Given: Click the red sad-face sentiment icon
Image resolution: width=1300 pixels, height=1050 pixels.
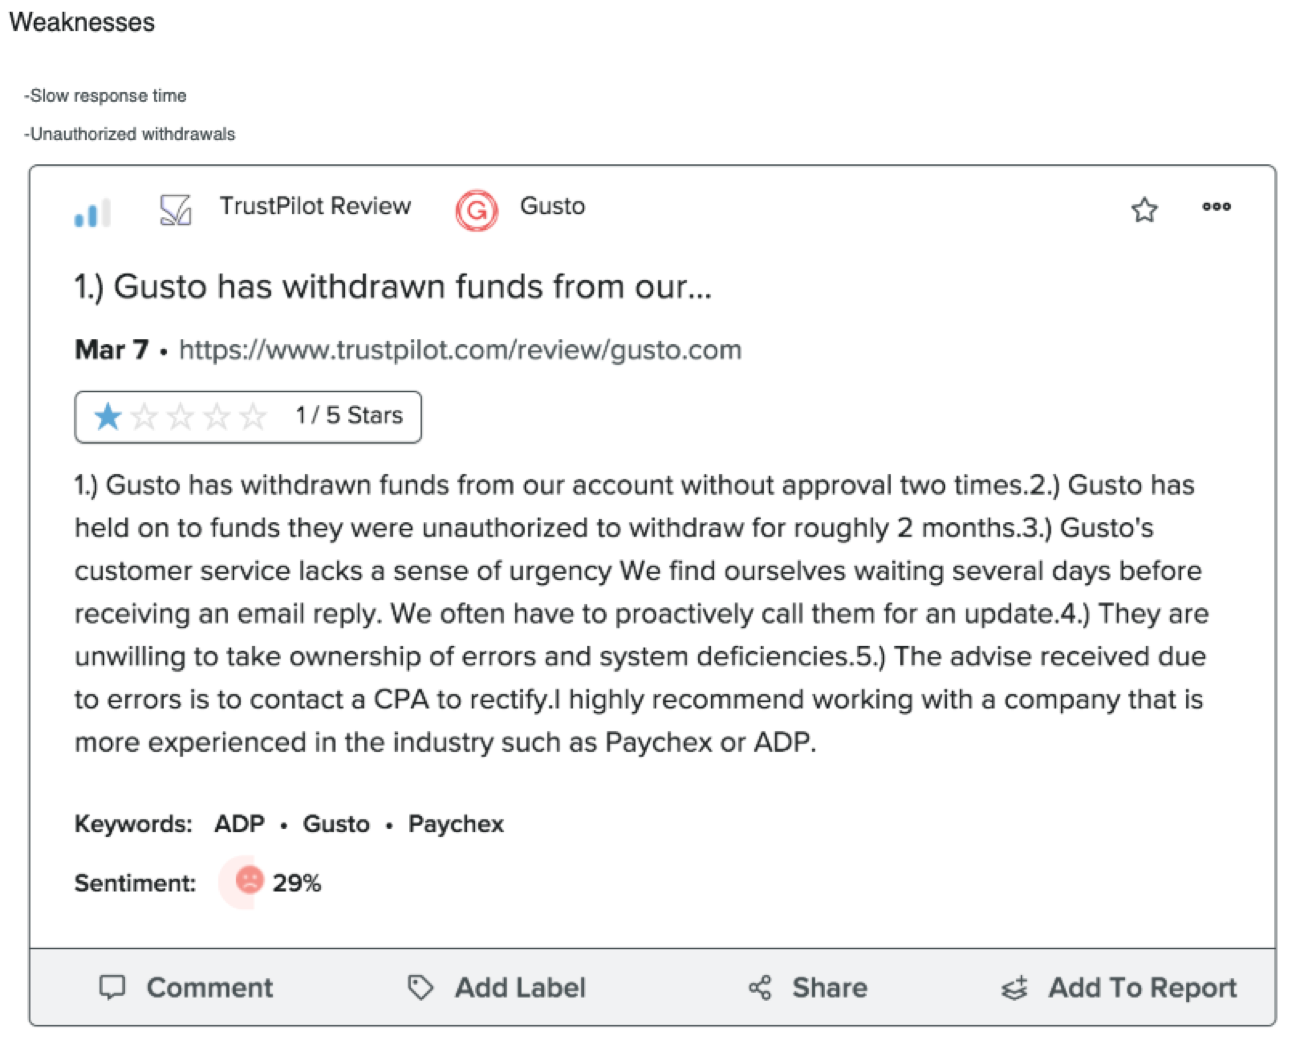Looking at the screenshot, I should (x=248, y=881).
